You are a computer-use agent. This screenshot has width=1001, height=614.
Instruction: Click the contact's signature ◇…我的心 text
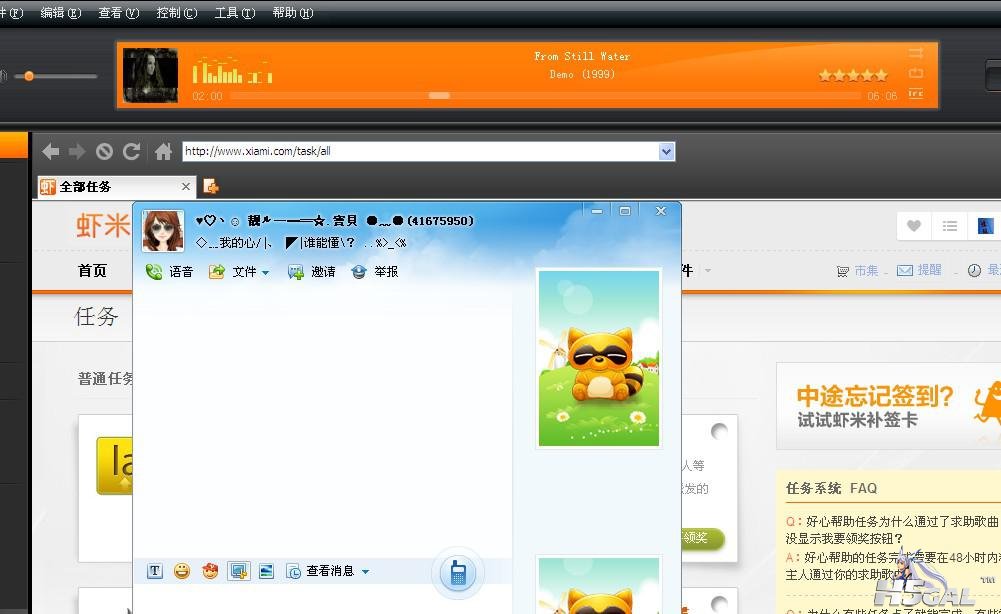coord(301,243)
